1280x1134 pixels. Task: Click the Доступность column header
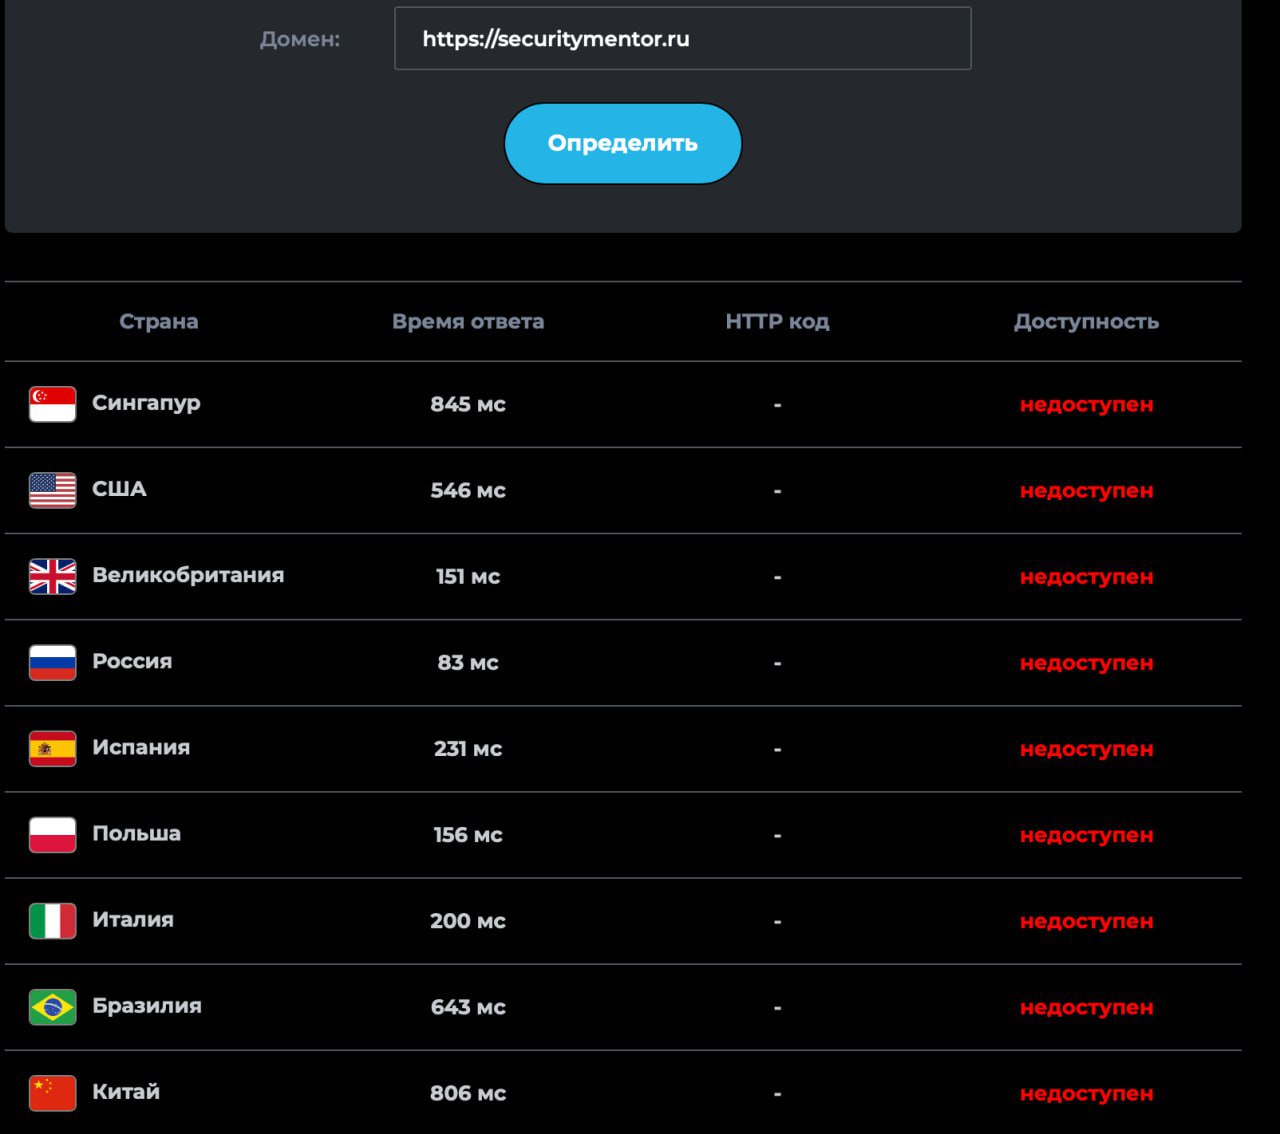[1087, 321]
